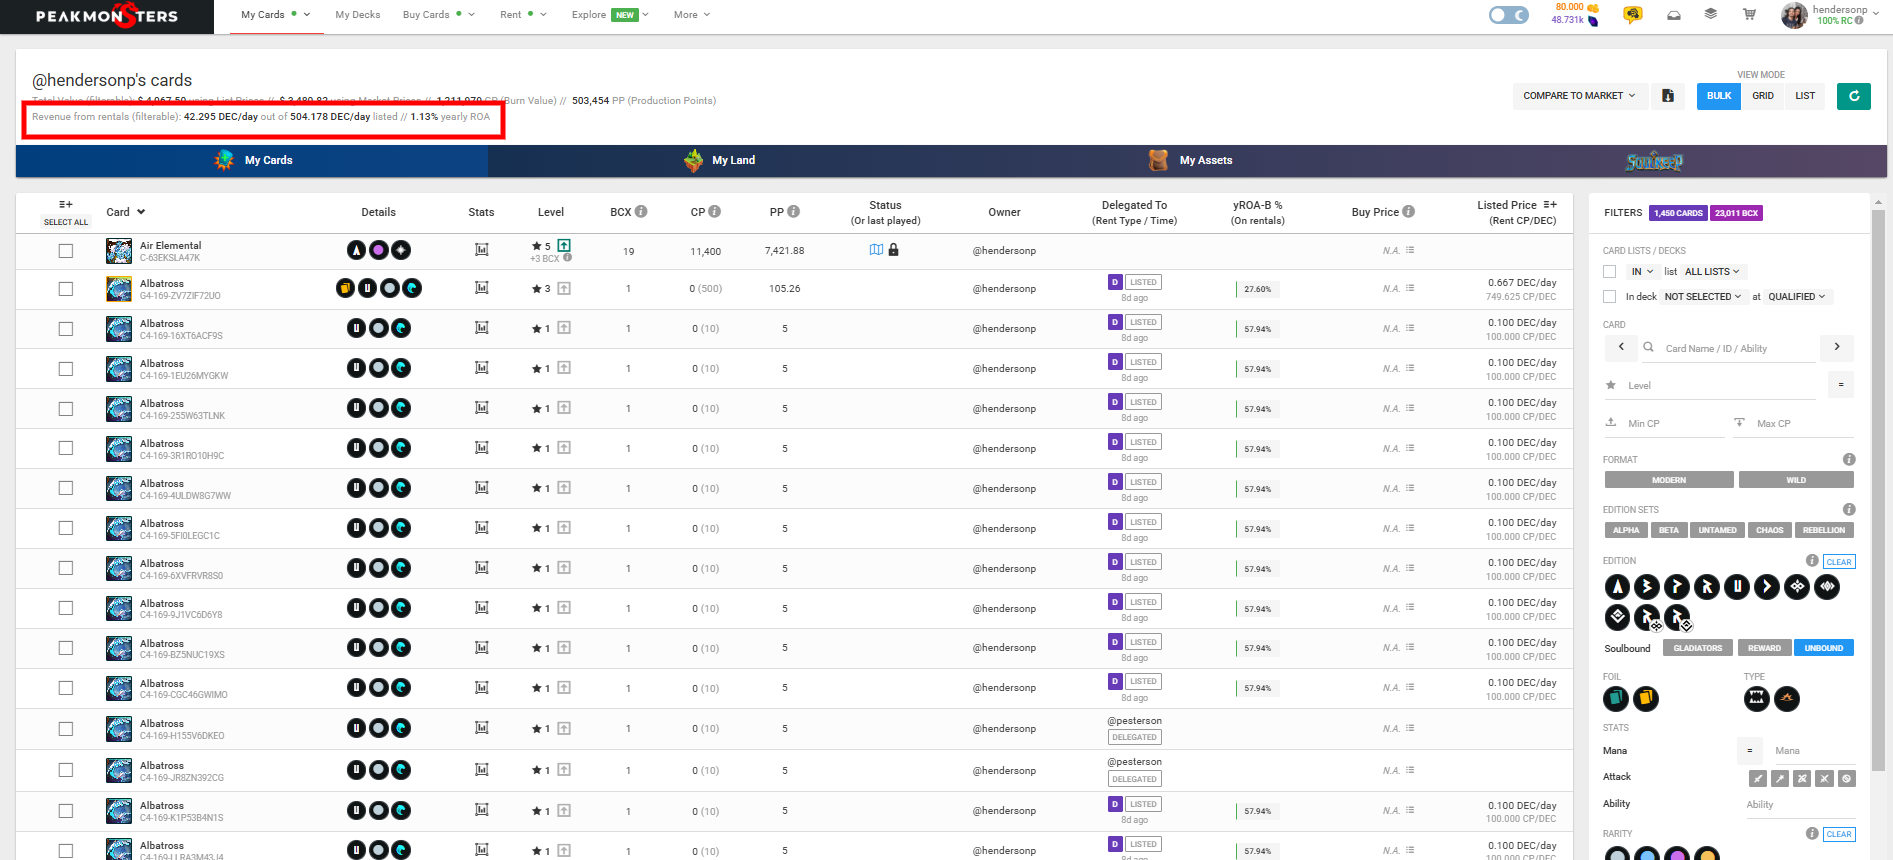Image resolution: width=1893 pixels, height=860 pixels.
Task: Tick checkbox for Albatross G4-169-ZV7ZIF72UO
Action: (x=66, y=289)
